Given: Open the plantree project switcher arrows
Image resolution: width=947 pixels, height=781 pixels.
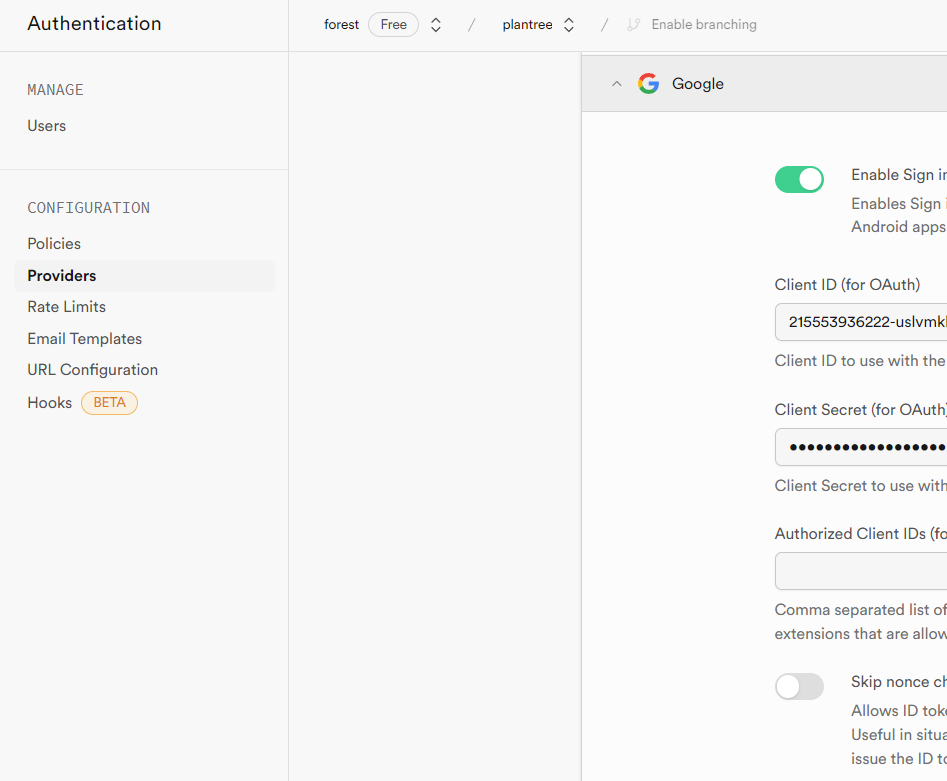Looking at the screenshot, I should pyautogui.click(x=568, y=25).
